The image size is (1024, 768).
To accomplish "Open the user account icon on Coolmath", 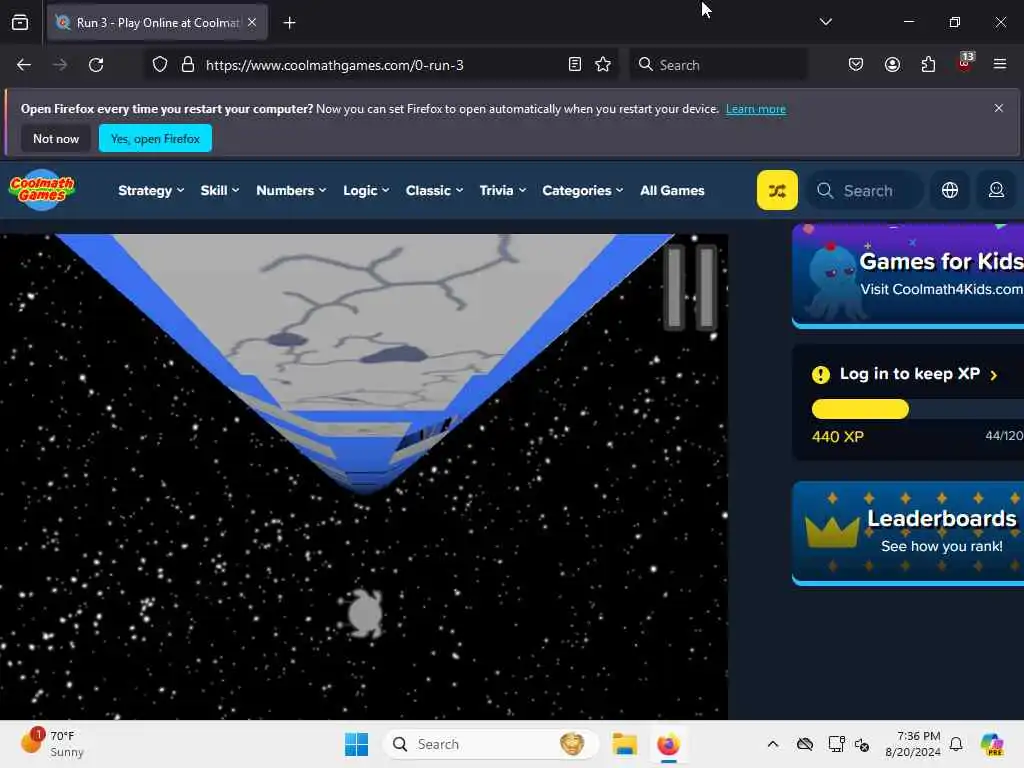I will click(x=996, y=190).
